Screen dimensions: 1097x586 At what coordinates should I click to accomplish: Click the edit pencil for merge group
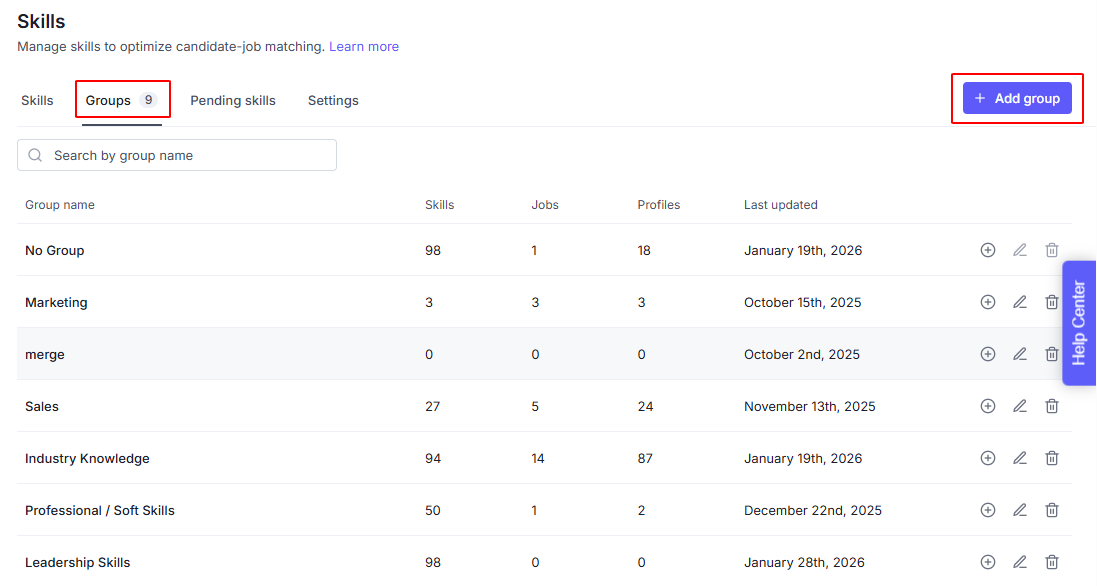tap(1020, 354)
